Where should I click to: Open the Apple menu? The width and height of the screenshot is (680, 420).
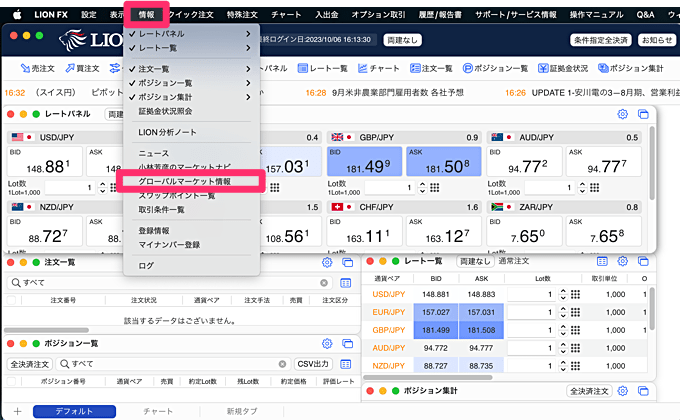coord(17,15)
